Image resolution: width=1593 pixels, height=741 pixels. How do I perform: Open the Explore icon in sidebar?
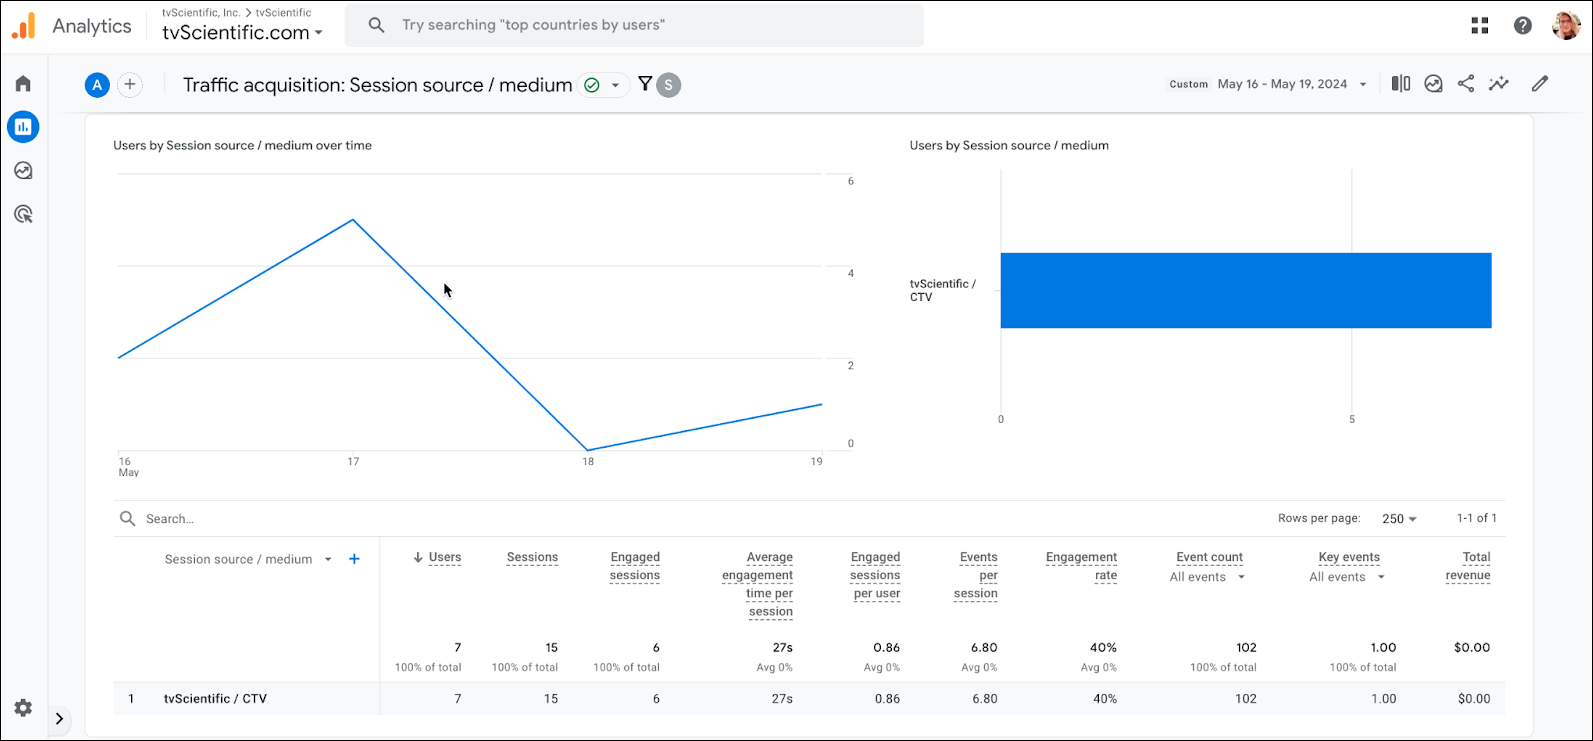[23, 171]
